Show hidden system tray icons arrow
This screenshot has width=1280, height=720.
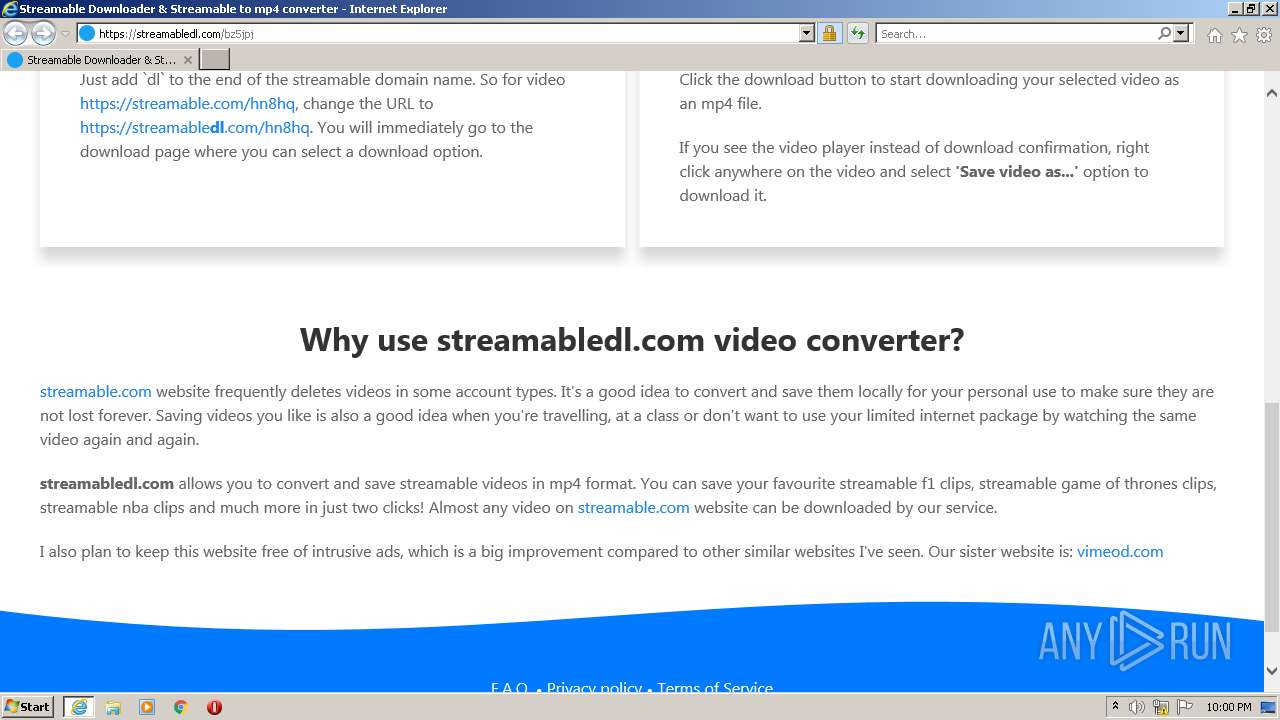tap(1115, 707)
